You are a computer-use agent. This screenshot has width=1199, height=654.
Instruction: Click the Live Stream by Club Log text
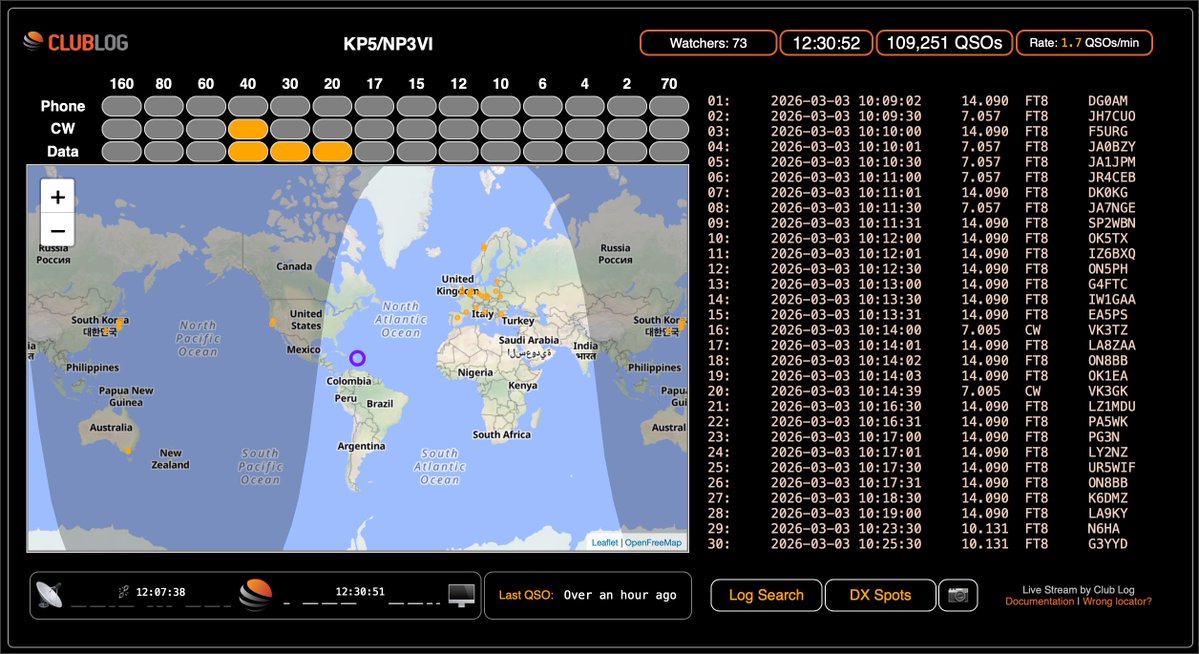click(1078, 590)
